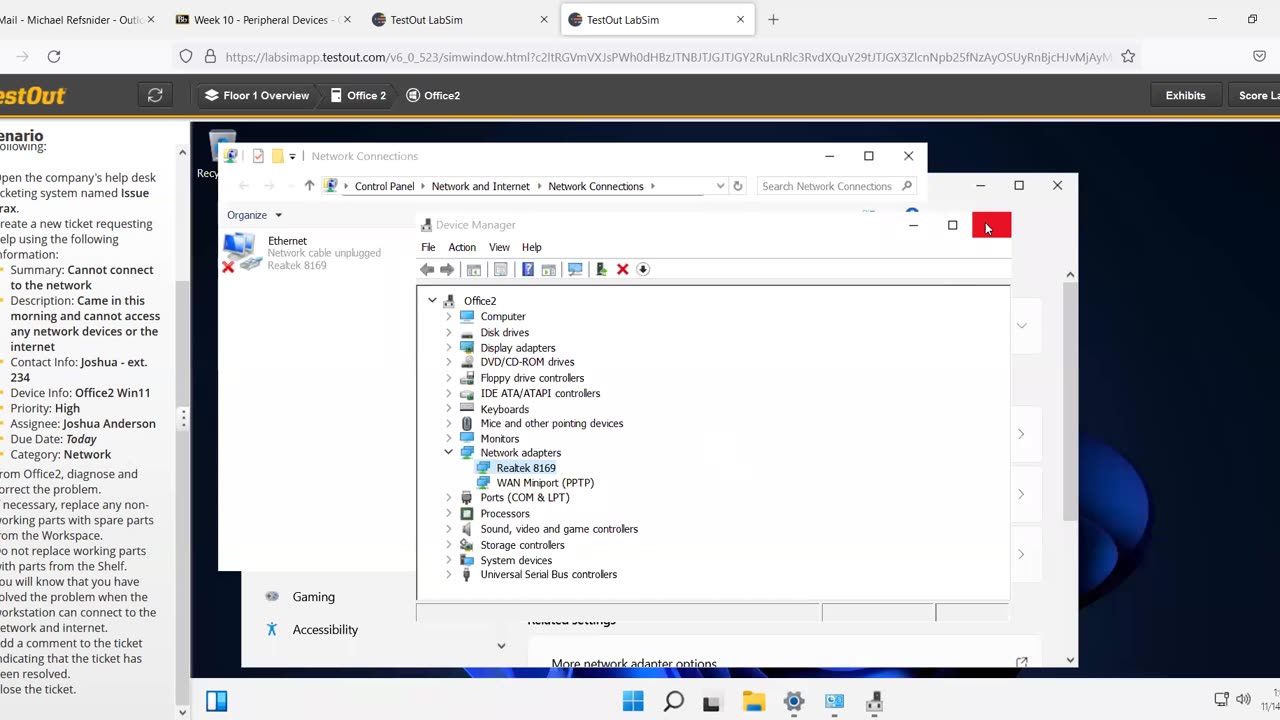
Task: Open the File menu in Device Manager
Action: pyautogui.click(x=428, y=247)
